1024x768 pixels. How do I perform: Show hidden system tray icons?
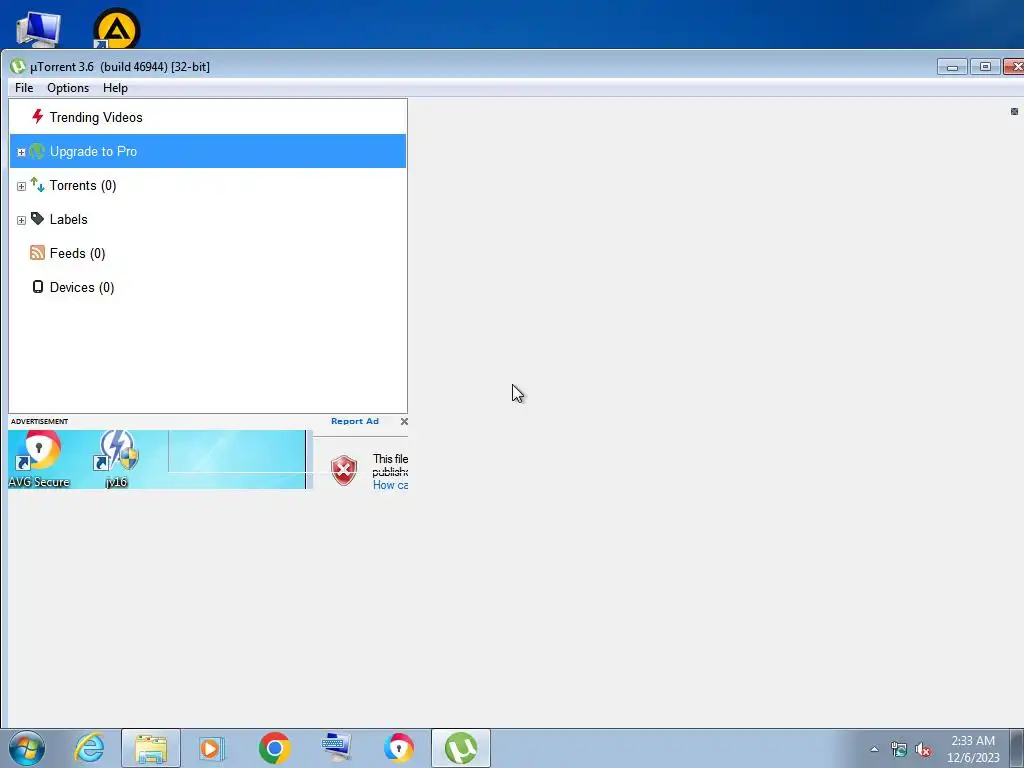[x=874, y=749]
